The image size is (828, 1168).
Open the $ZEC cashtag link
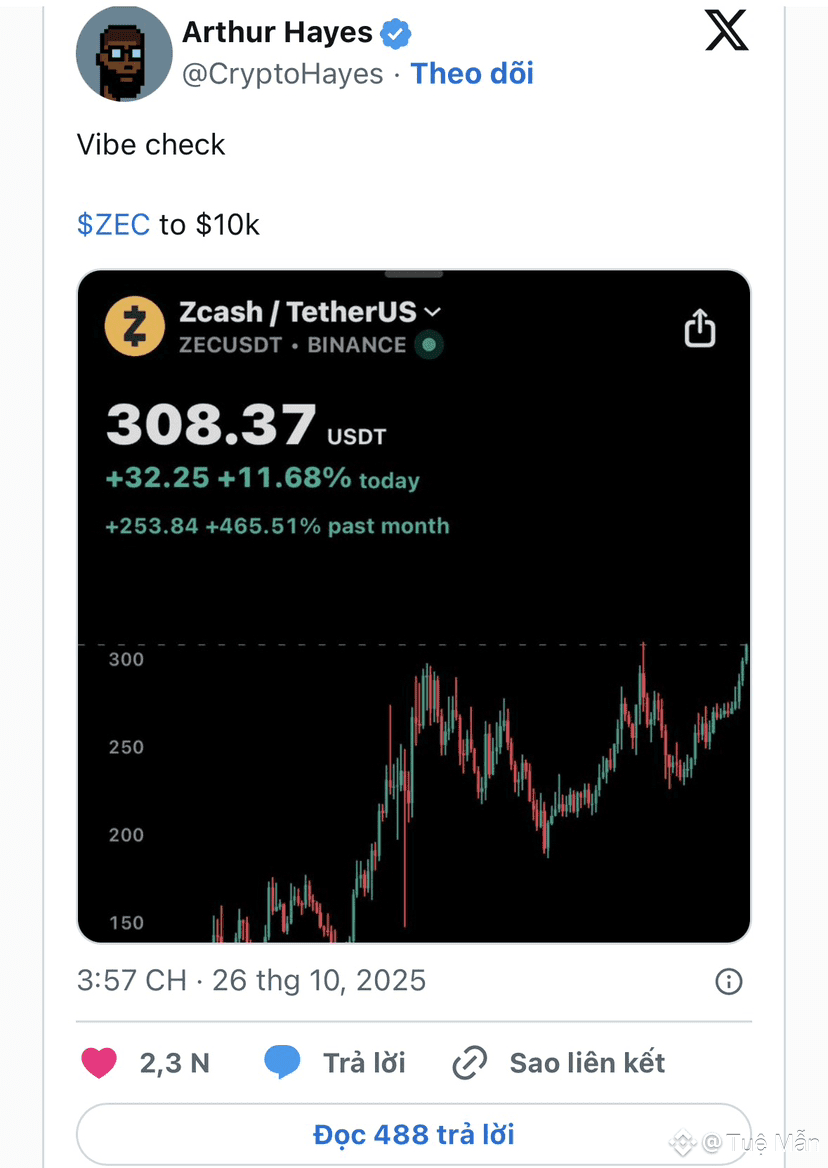(113, 224)
